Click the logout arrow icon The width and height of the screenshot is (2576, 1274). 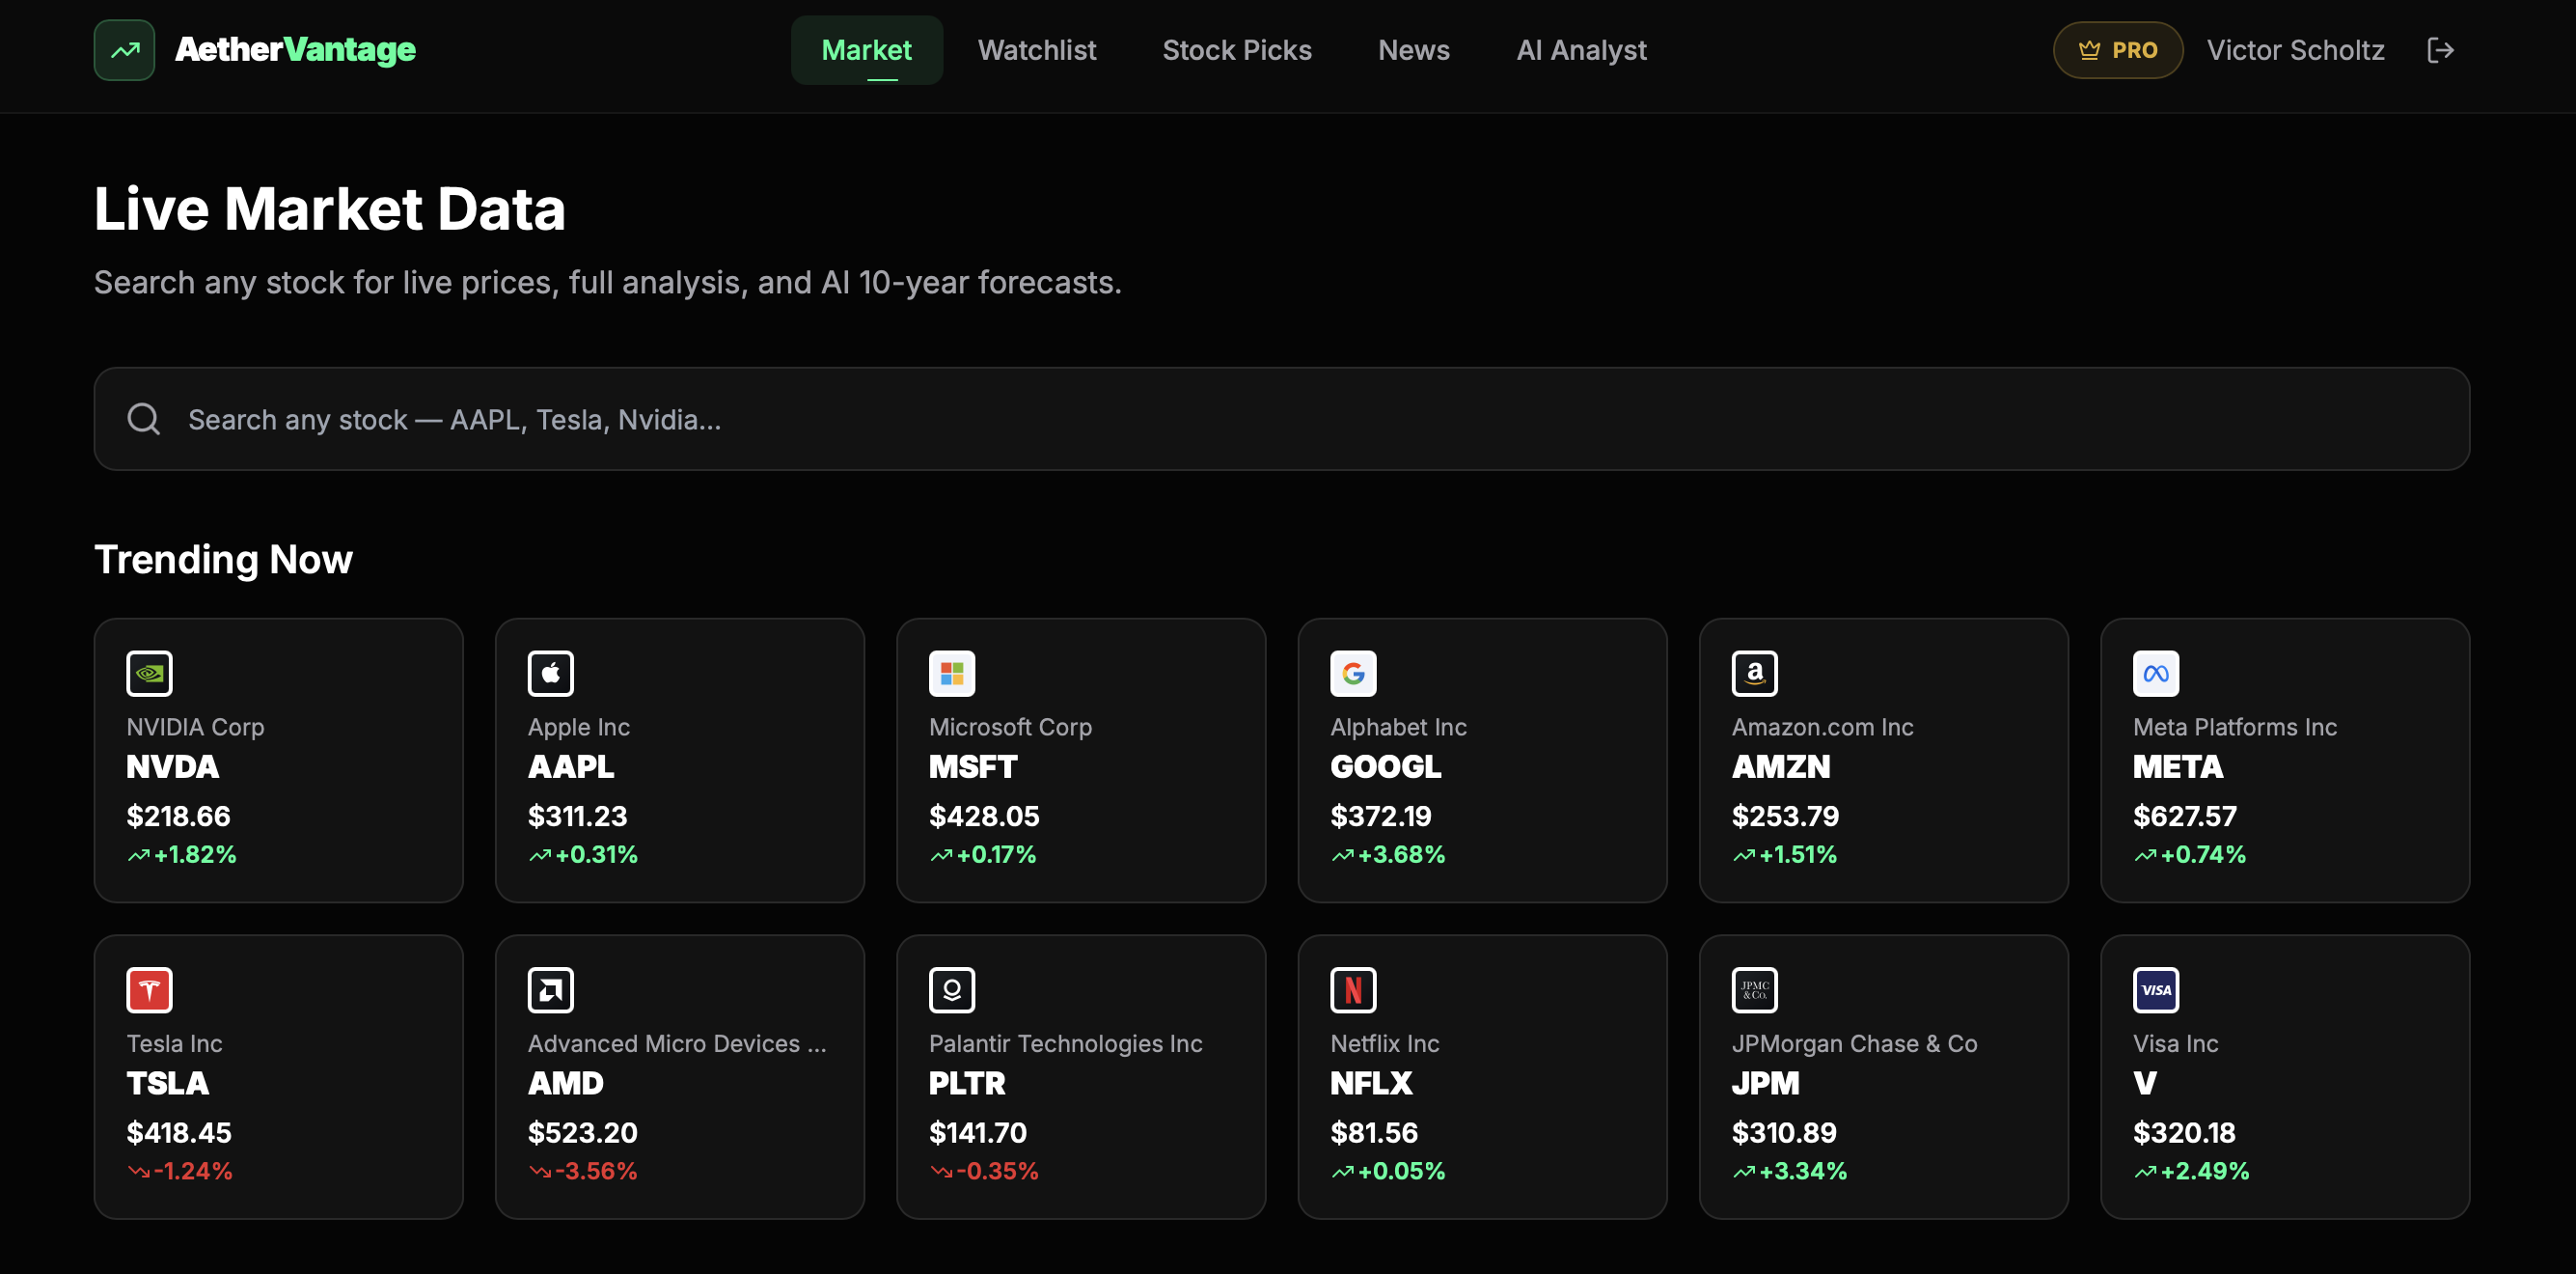point(2441,50)
